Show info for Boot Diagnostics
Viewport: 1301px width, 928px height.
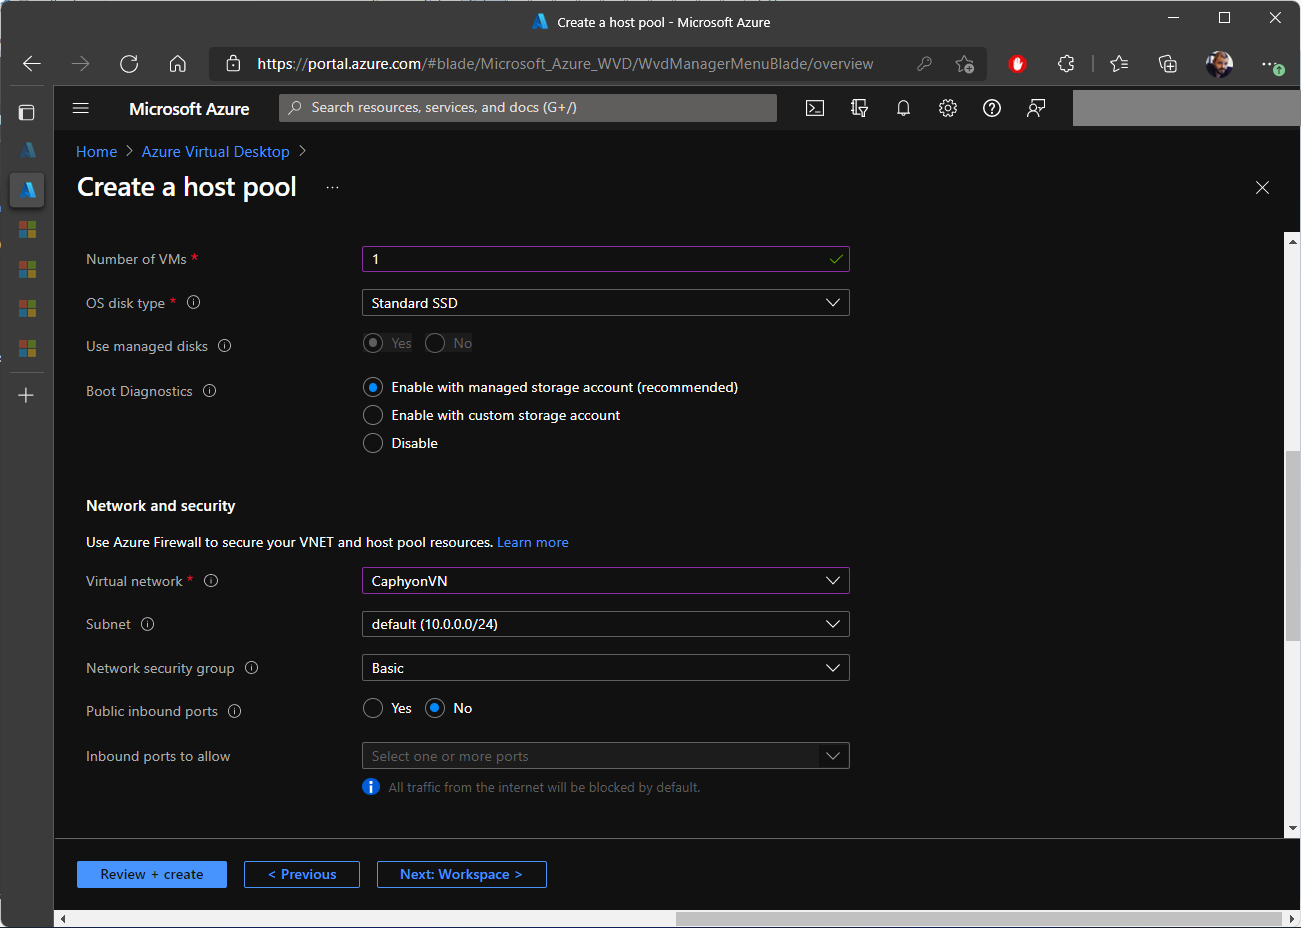[209, 391]
